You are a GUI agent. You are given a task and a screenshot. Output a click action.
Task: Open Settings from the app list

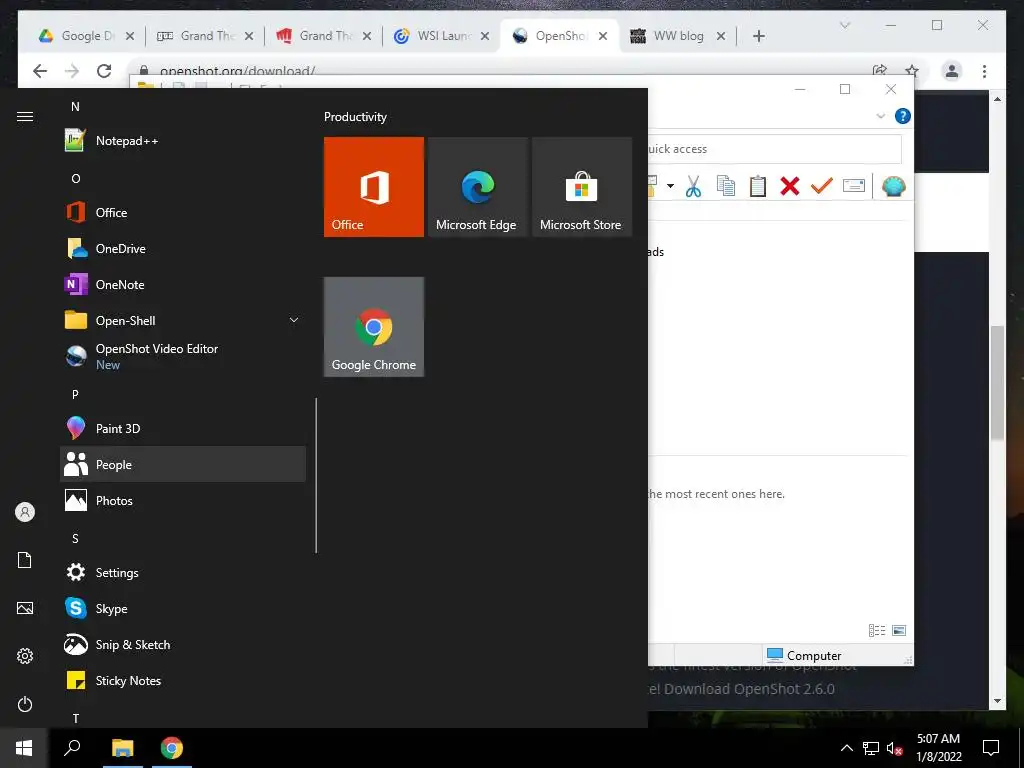[x=183, y=572]
